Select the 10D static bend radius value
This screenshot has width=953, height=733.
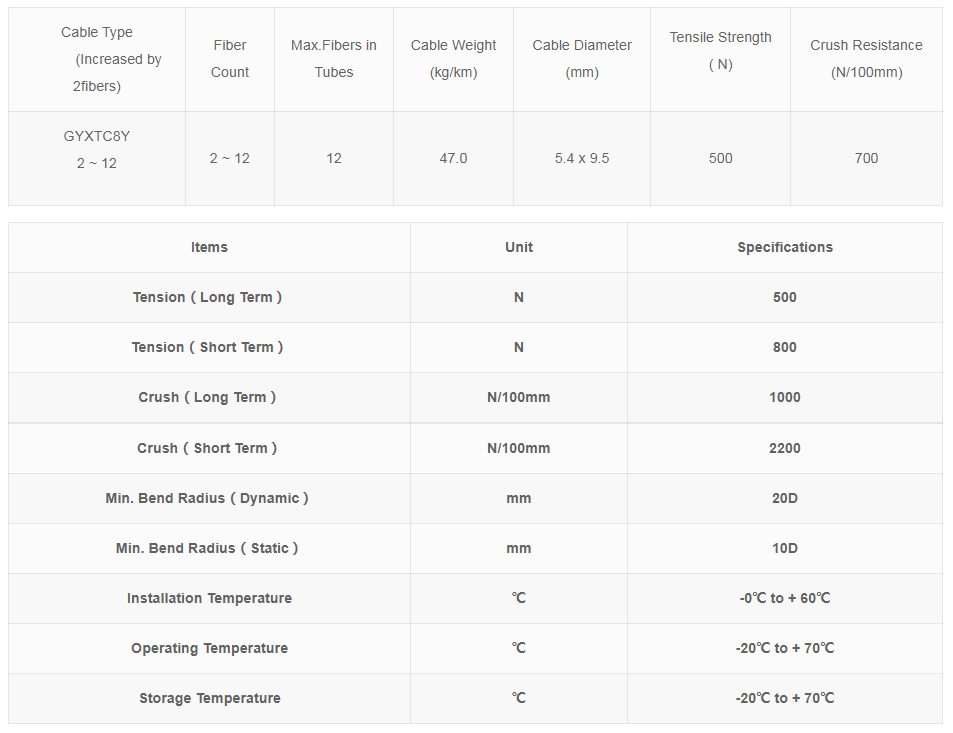click(785, 548)
